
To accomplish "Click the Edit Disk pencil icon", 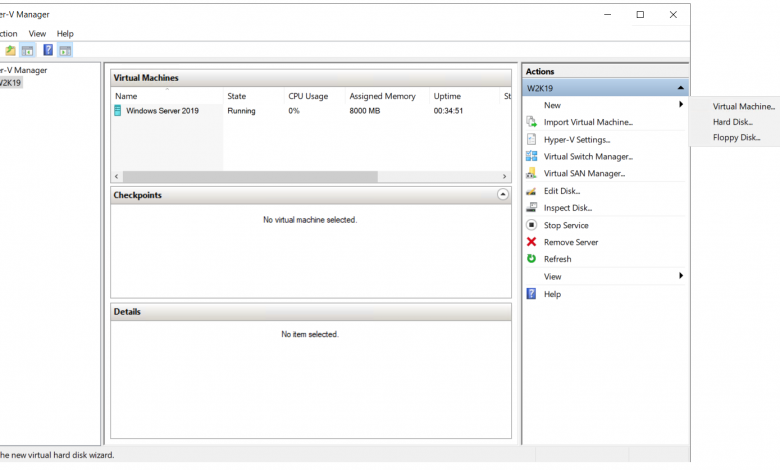I will point(532,191).
